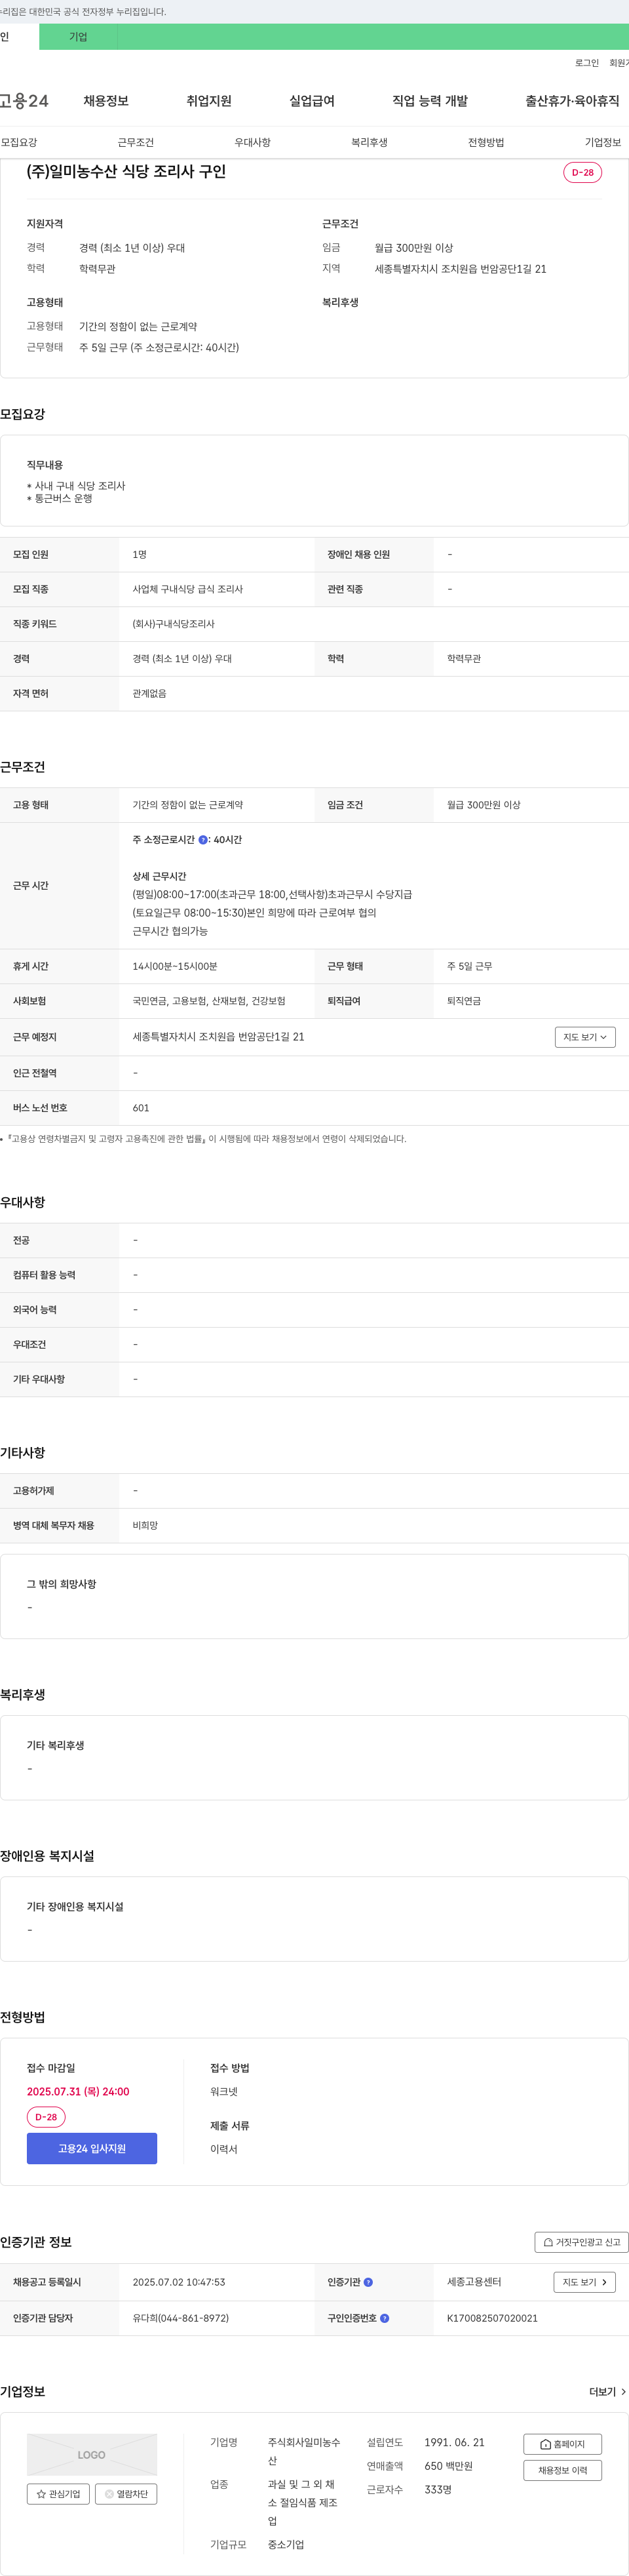Select the founding date 1991. 06. 21

pyautogui.click(x=454, y=2442)
